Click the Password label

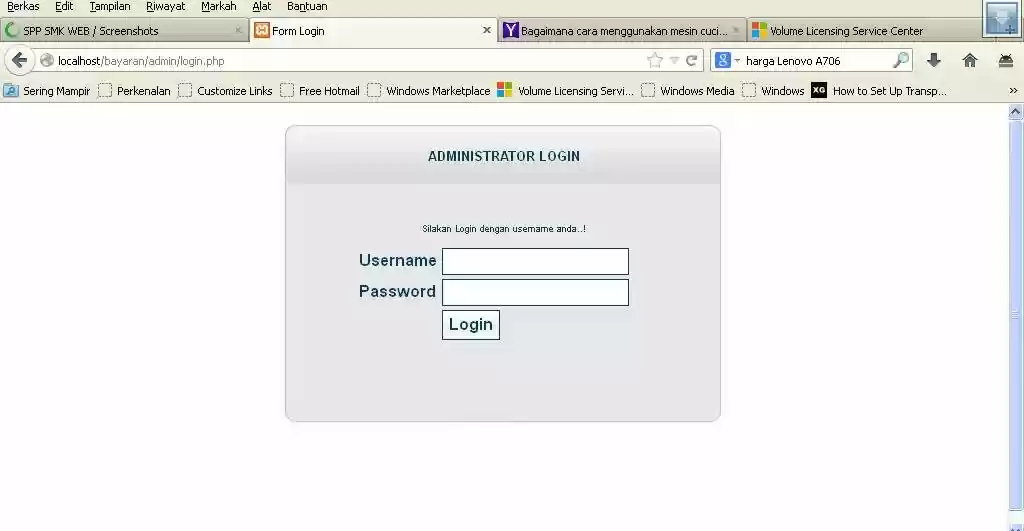397,291
